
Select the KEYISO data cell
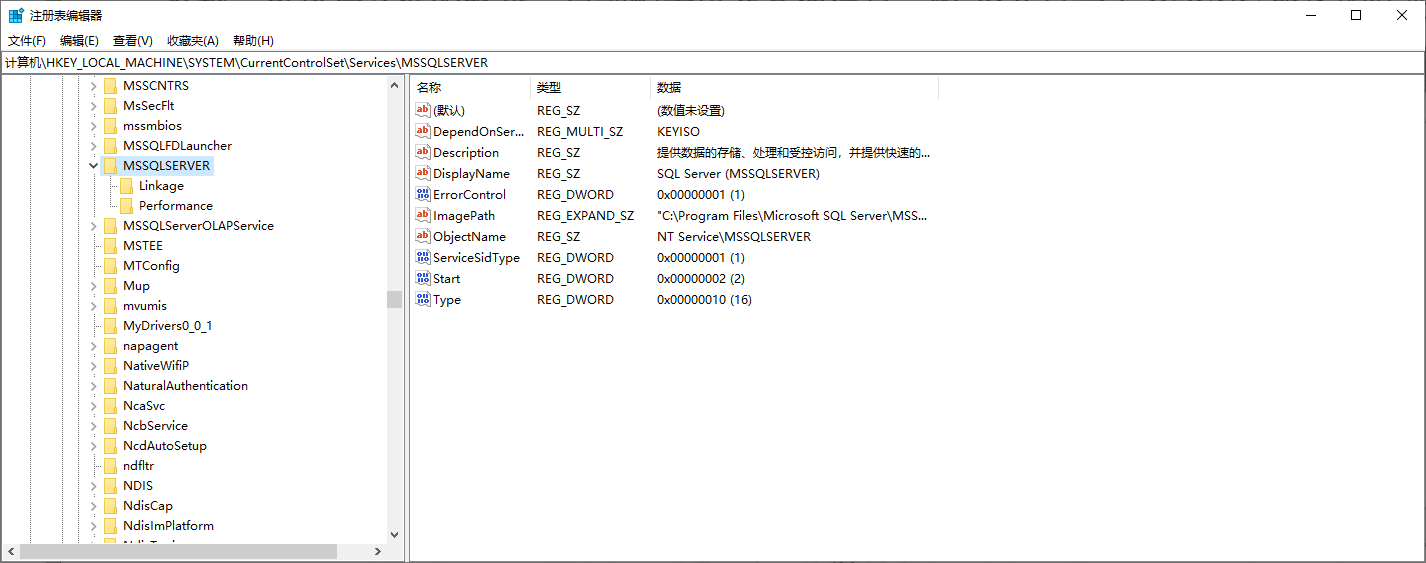[678, 131]
